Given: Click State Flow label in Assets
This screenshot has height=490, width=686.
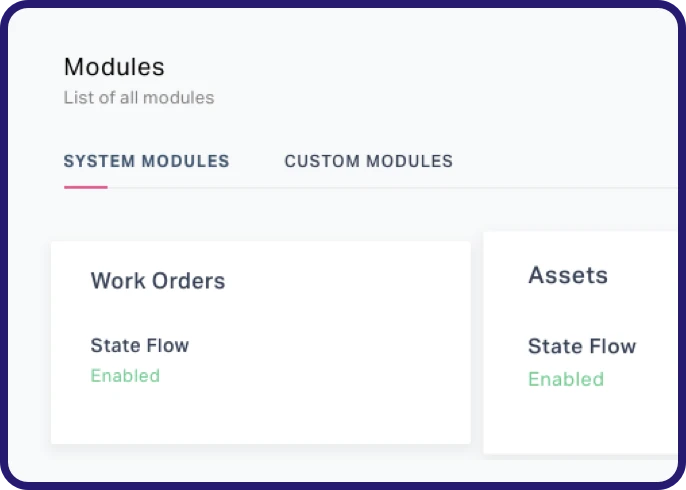Looking at the screenshot, I should tap(582, 347).
